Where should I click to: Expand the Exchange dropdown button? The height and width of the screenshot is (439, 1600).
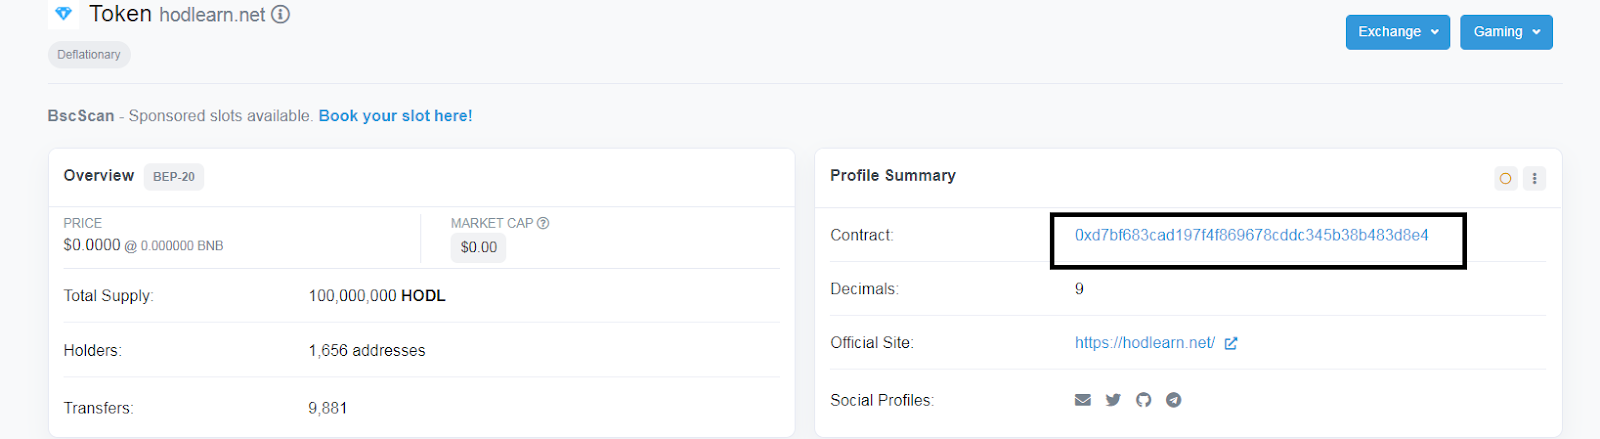1397,32
